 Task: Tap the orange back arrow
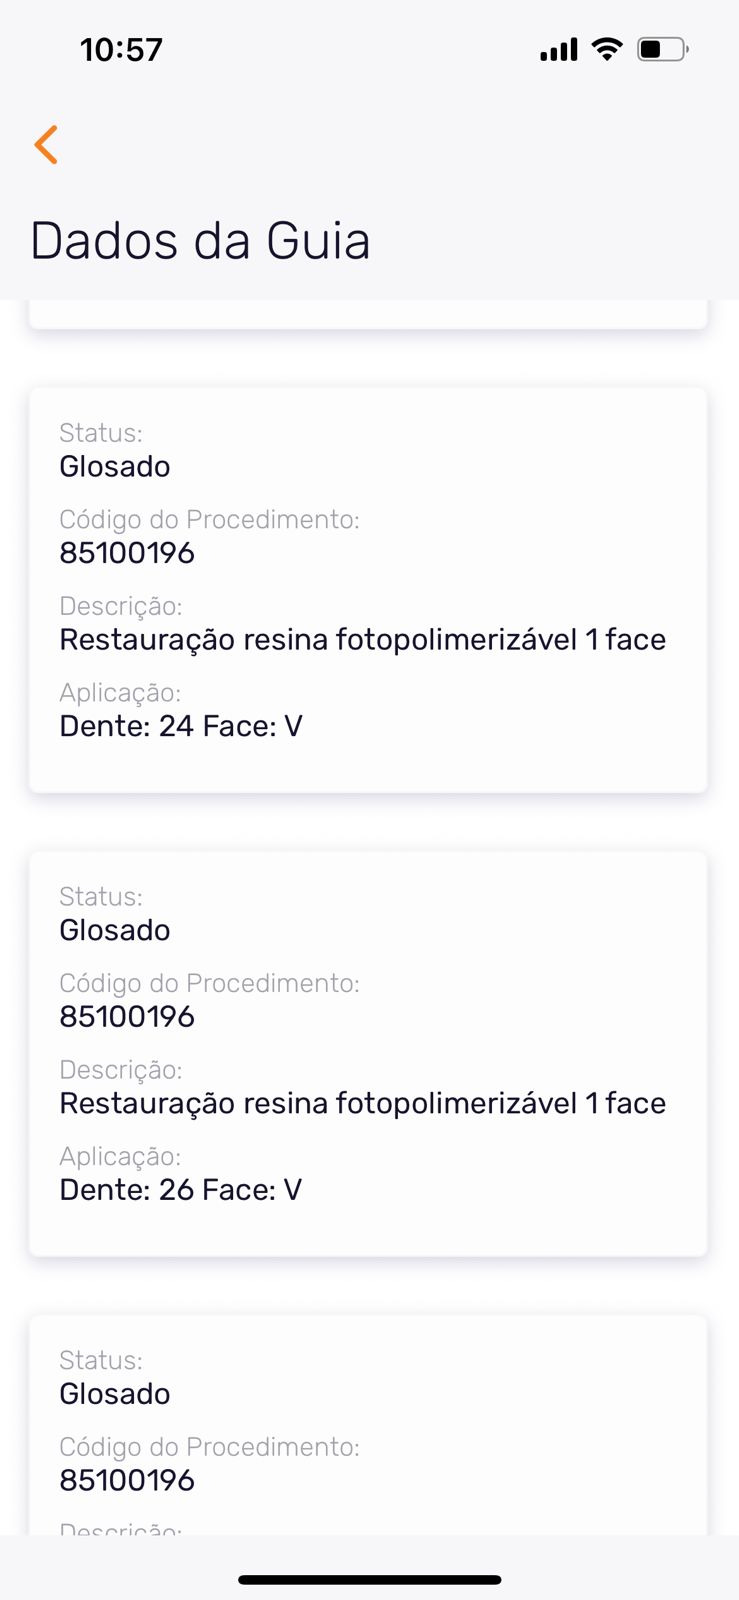[x=46, y=145]
